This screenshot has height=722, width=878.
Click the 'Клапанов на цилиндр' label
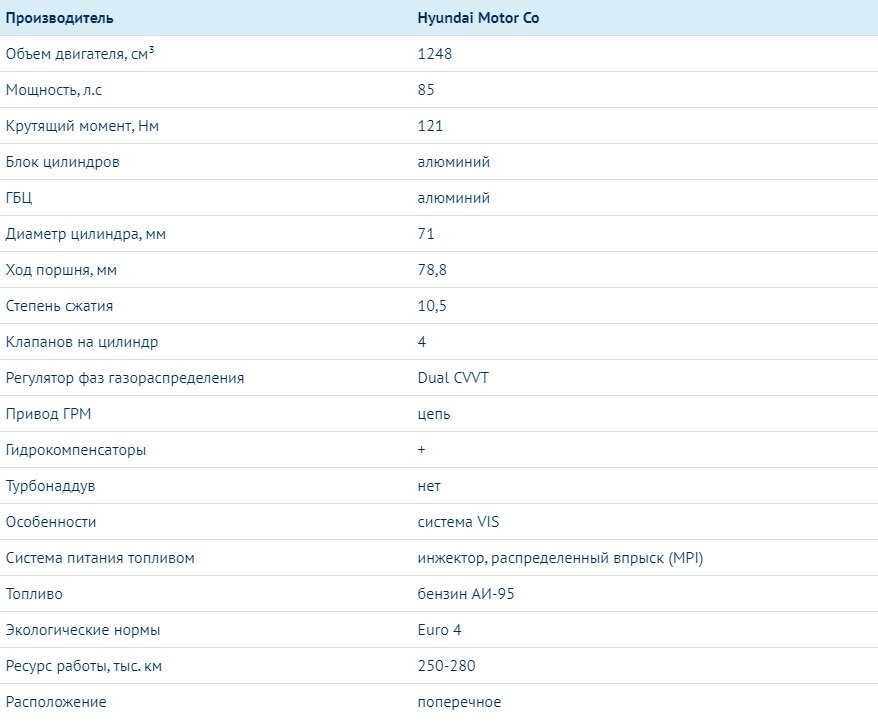tap(82, 342)
